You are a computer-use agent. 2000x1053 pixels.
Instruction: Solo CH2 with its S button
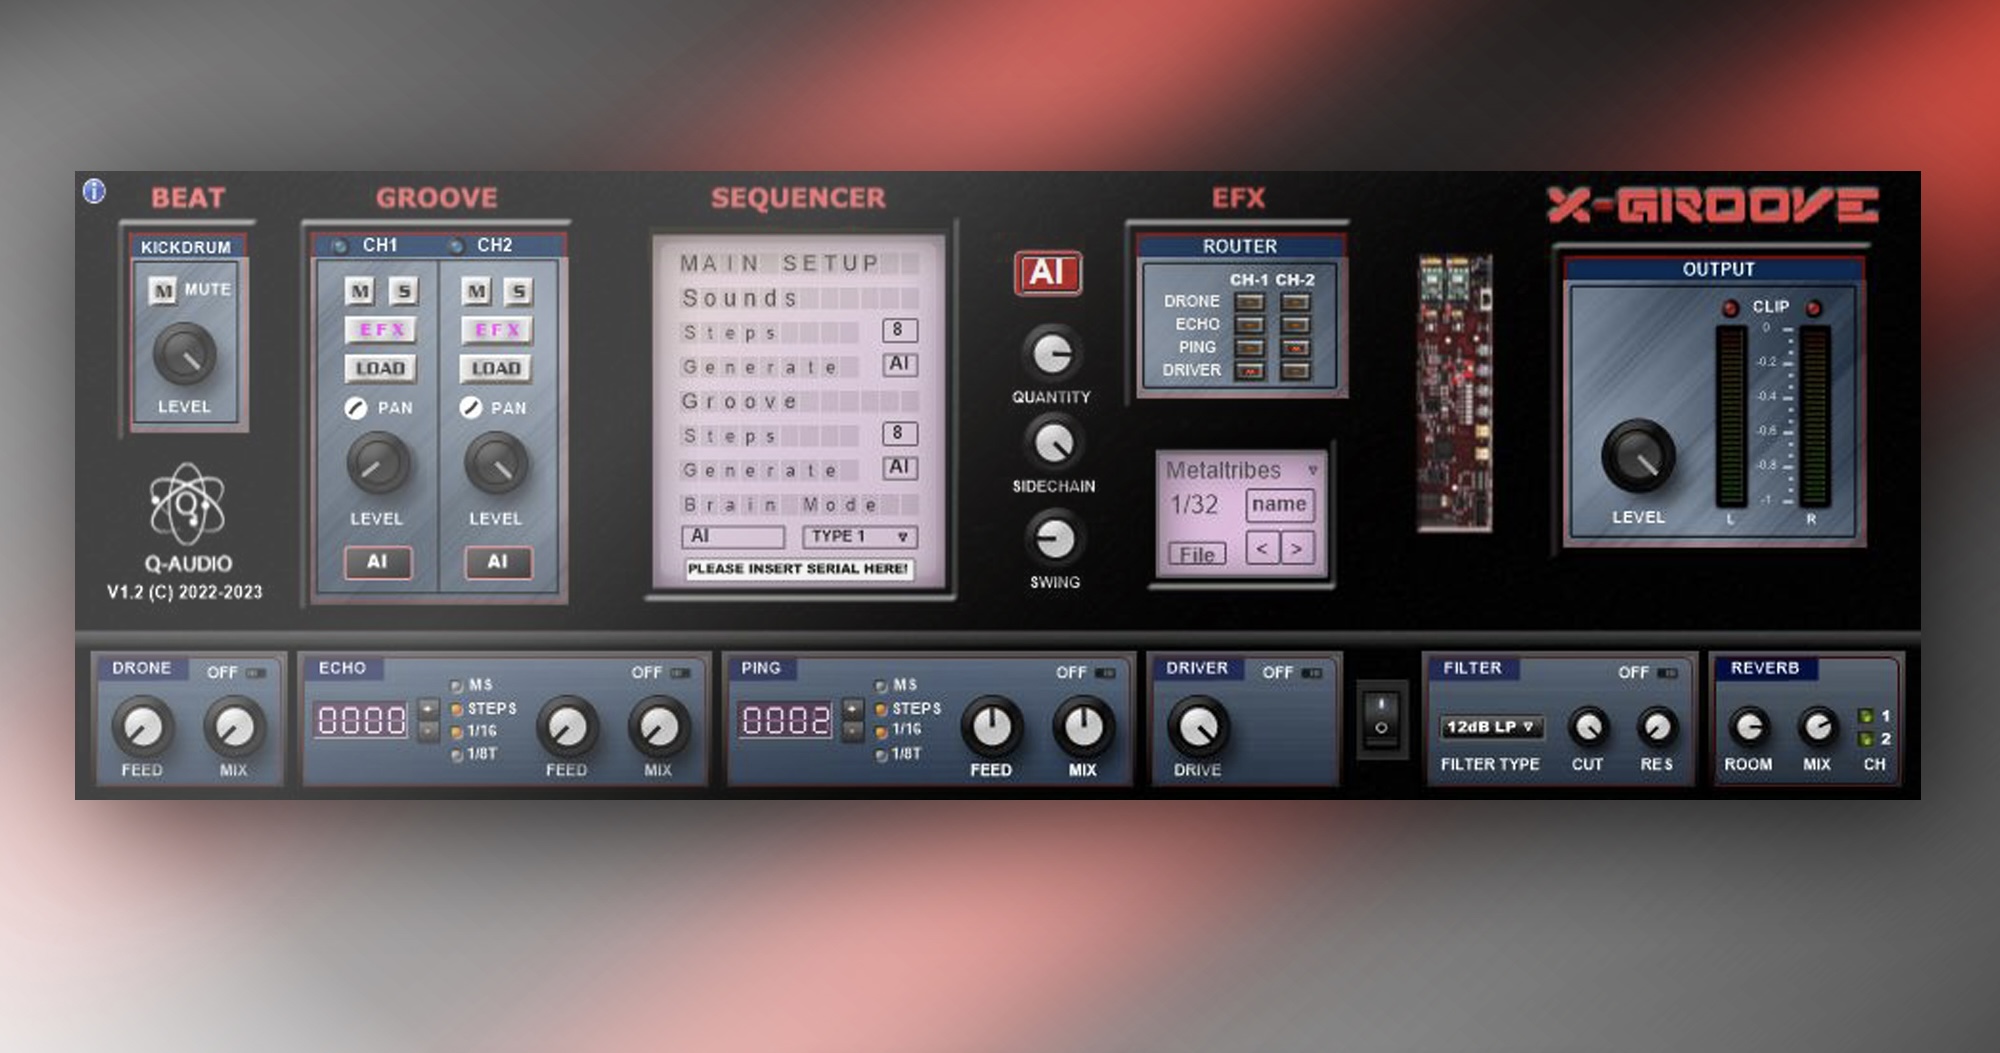517,291
